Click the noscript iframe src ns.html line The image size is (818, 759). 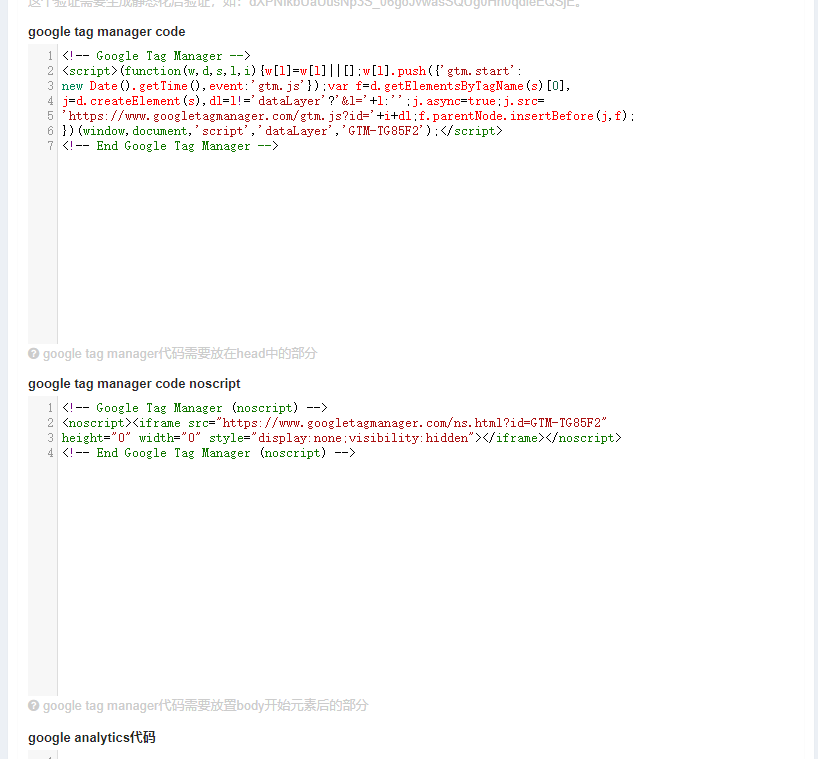coord(334,423)
